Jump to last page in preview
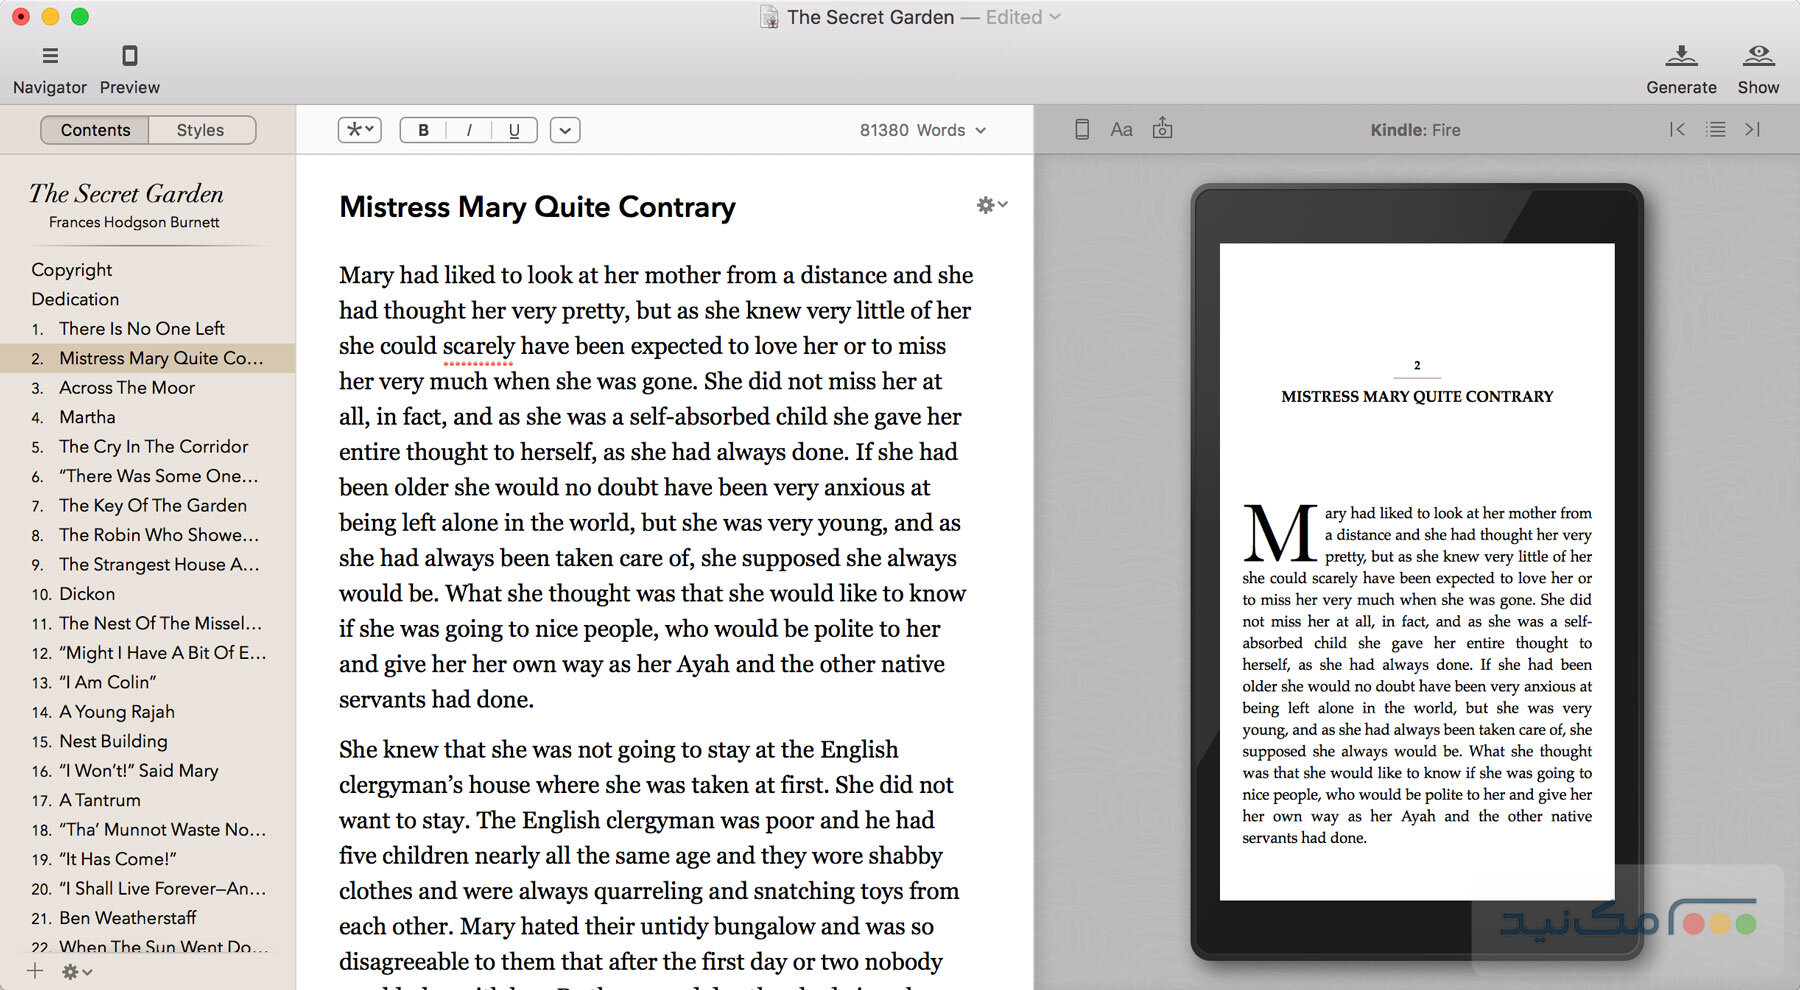This screenshot has height=990, width=1800. (x=1752, y=130)
